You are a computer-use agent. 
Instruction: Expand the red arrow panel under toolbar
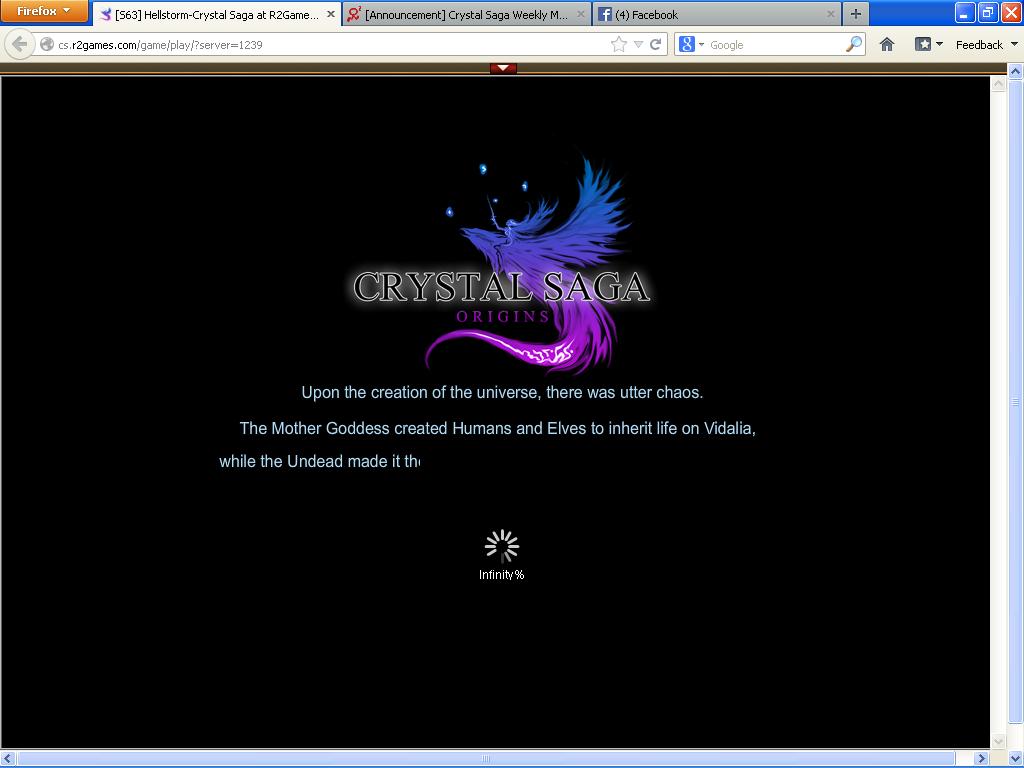coord(503,68)
